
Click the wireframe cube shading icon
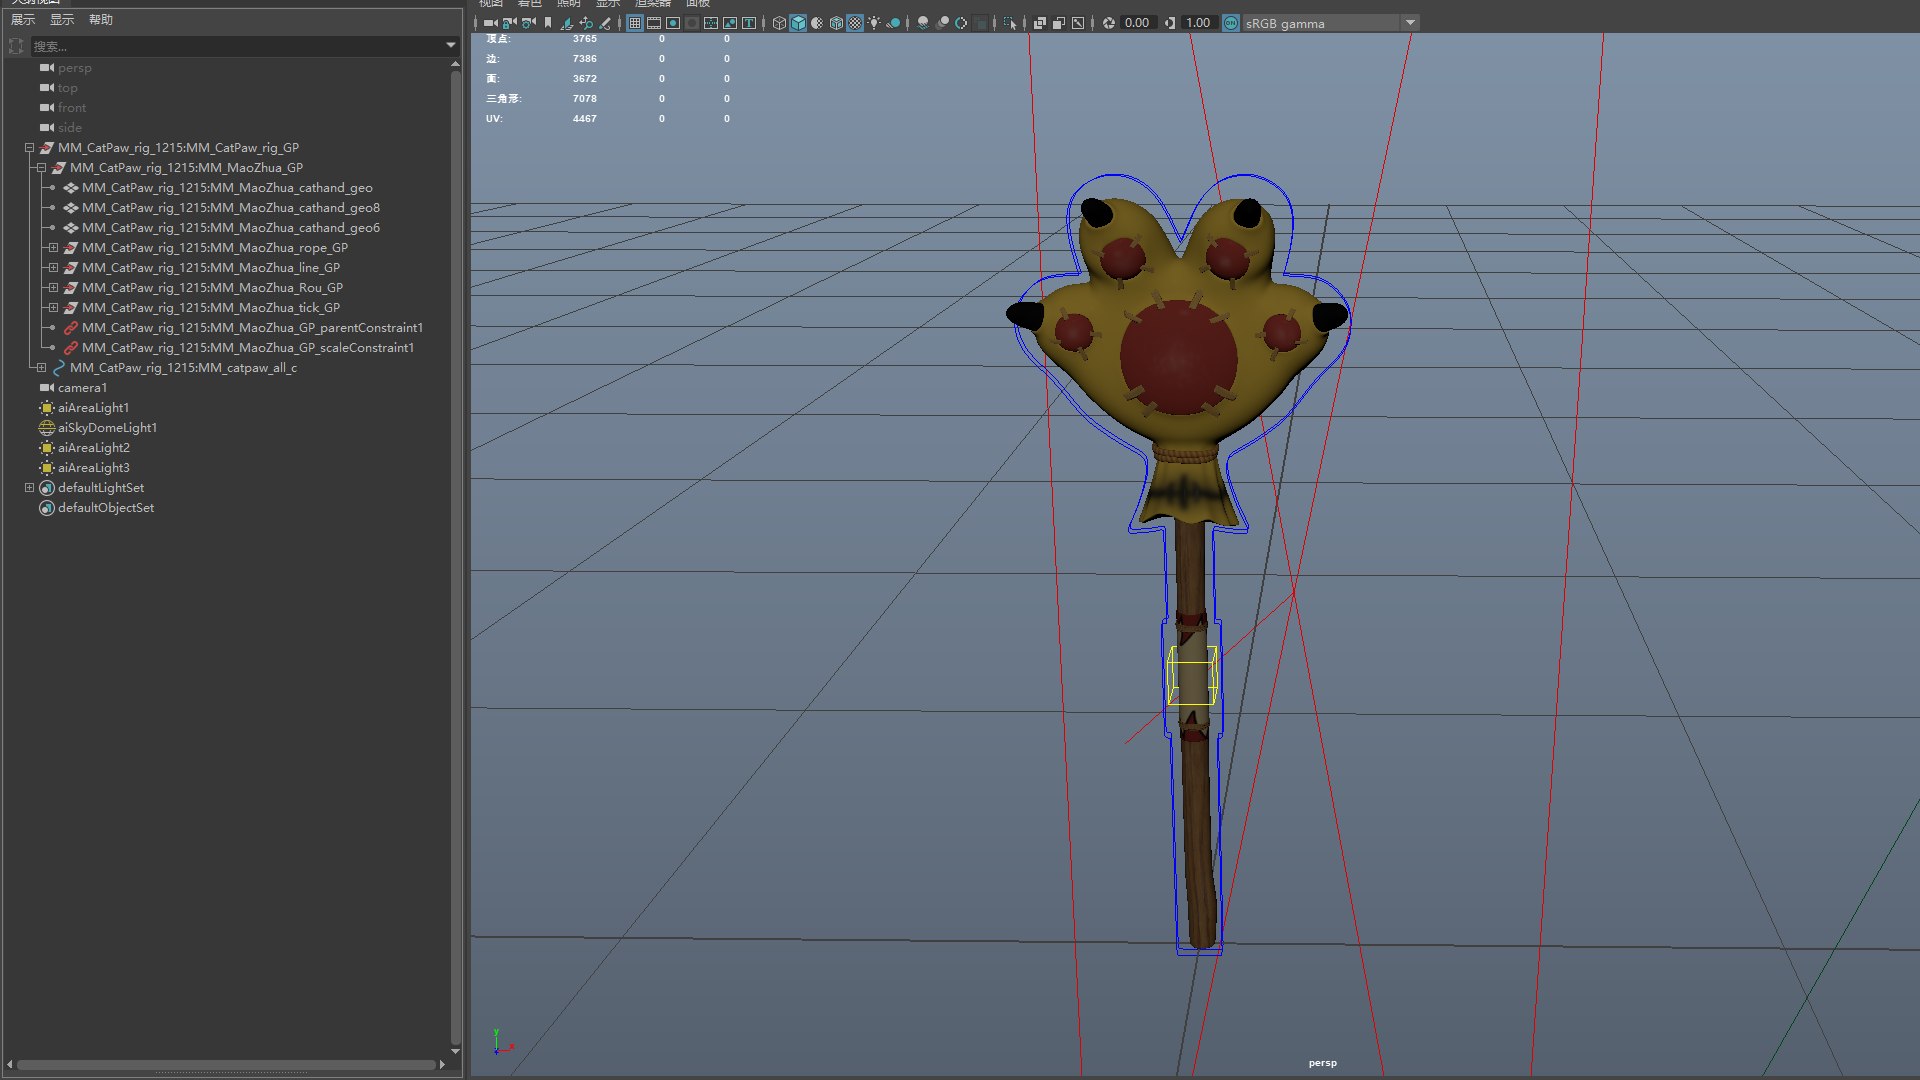point(779,23)
